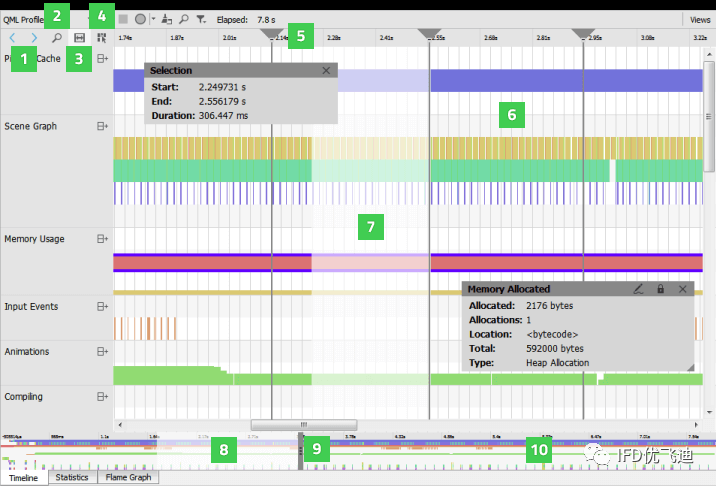Click the record circle button
Viewport: 716px width, 486px height.
pos(140,19)
